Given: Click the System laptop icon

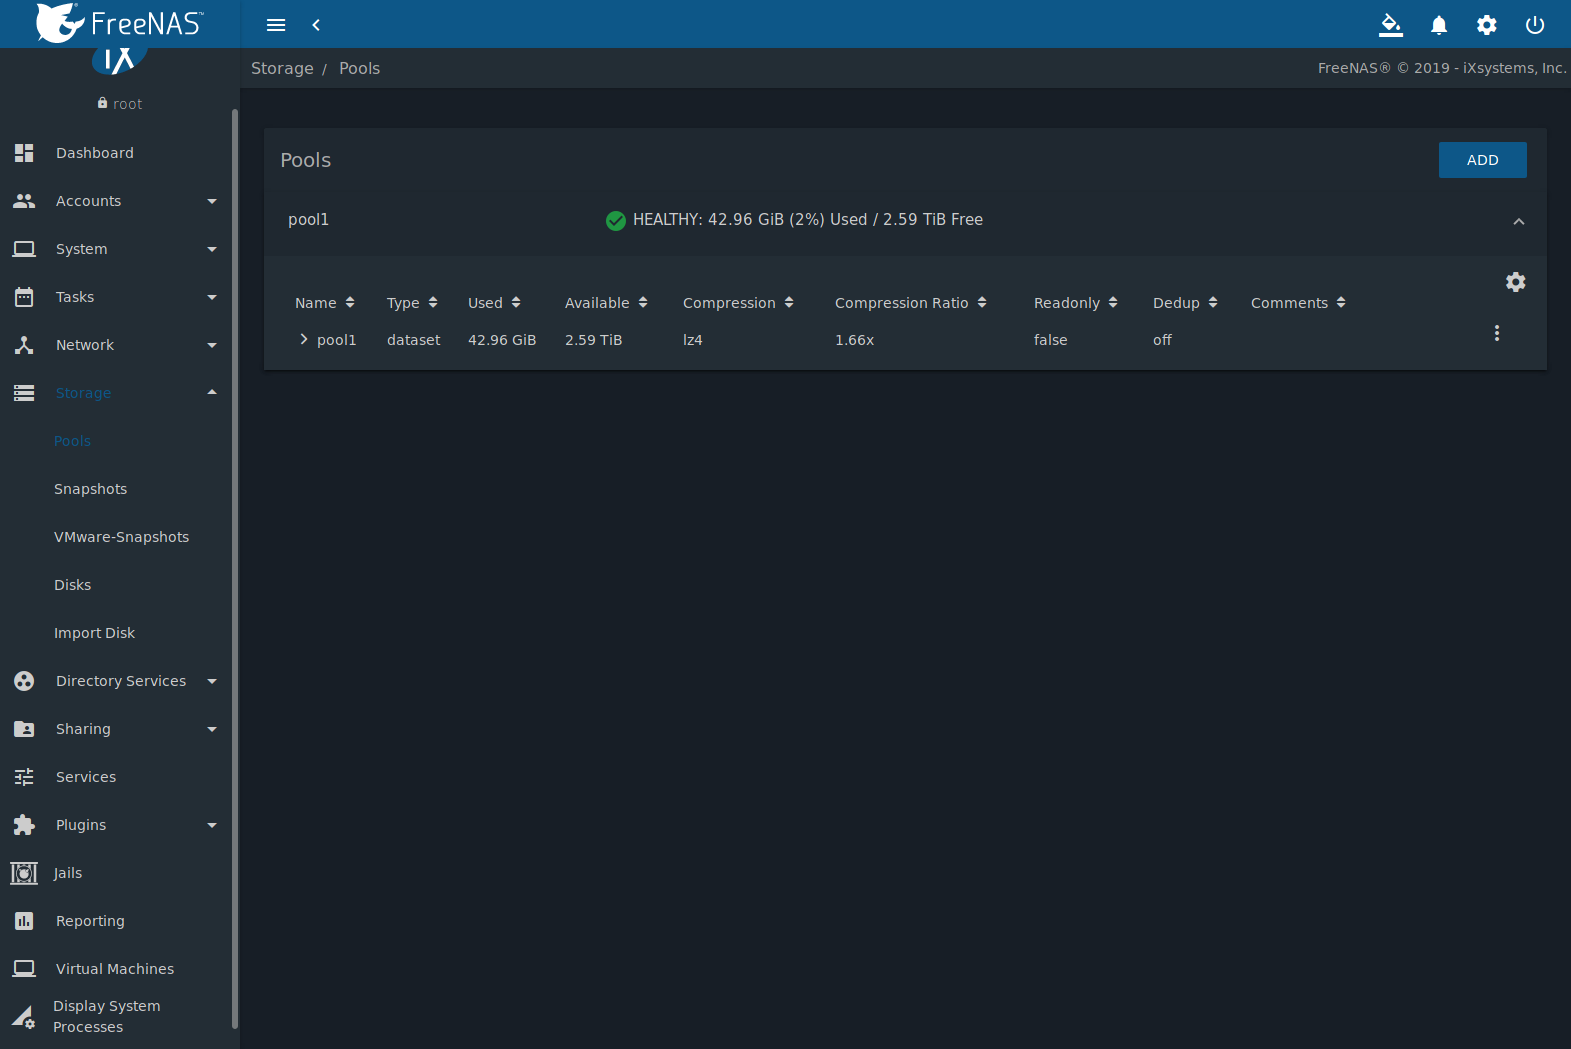Looking at the screenshot, I should coord(24,249).
